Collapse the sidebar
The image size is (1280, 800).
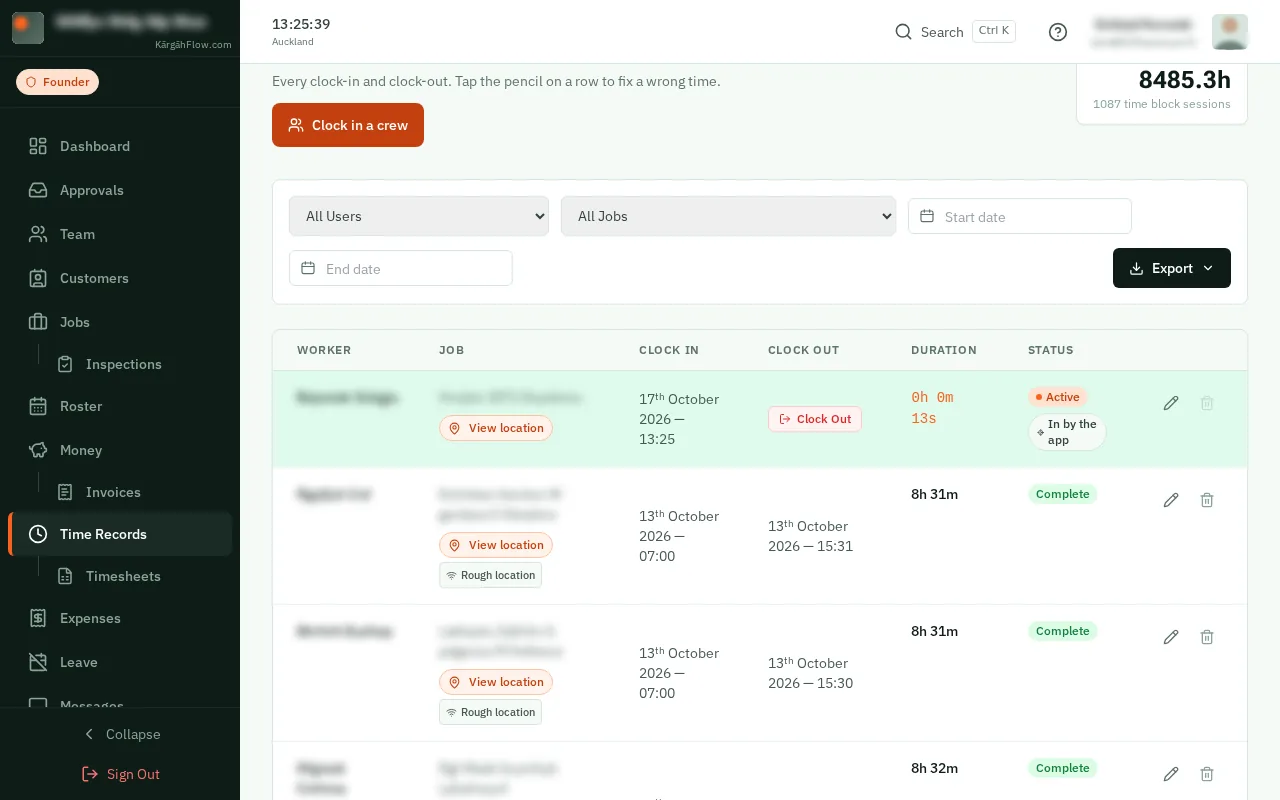click(x=120, y=734)
